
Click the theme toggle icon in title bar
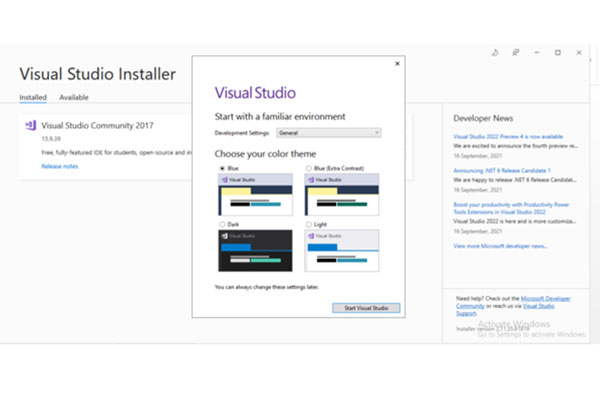point(496,52)
